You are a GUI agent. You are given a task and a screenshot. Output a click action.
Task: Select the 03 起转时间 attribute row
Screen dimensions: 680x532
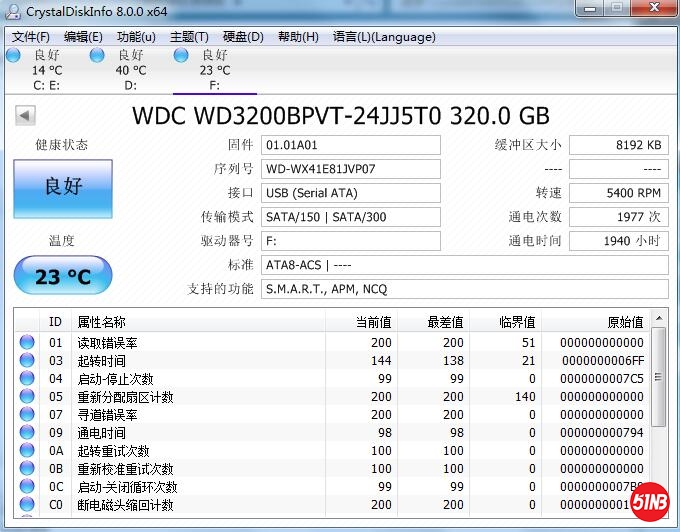coord(200,360)
